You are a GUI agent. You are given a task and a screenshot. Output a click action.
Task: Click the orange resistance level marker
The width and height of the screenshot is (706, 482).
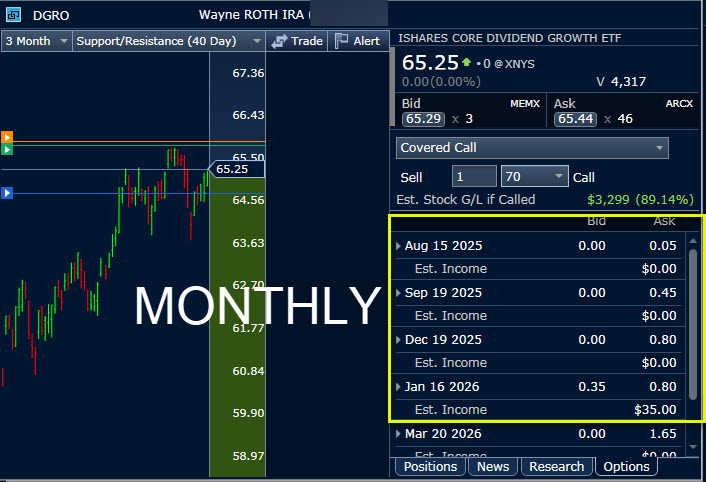pos(6,136)
